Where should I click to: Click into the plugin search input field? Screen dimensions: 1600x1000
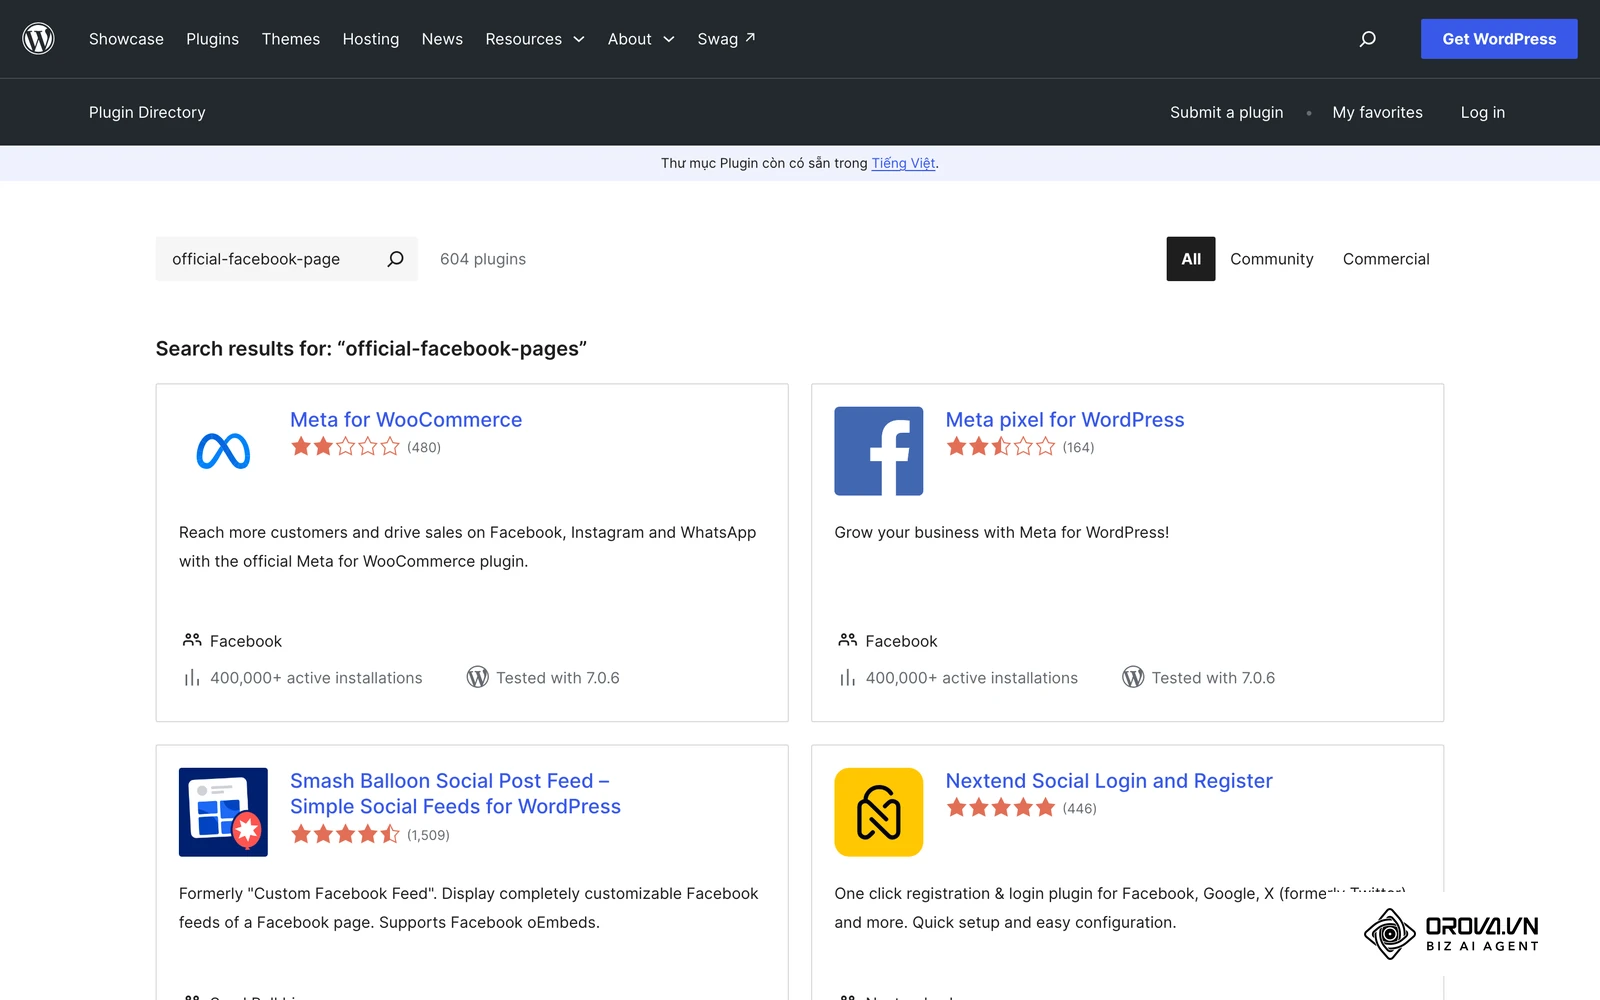270,259
